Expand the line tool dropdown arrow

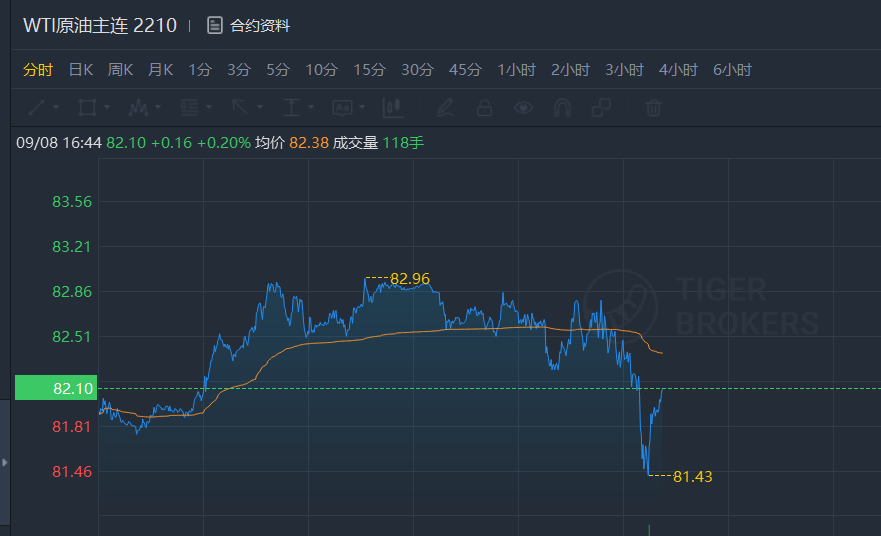click(56, 107)
